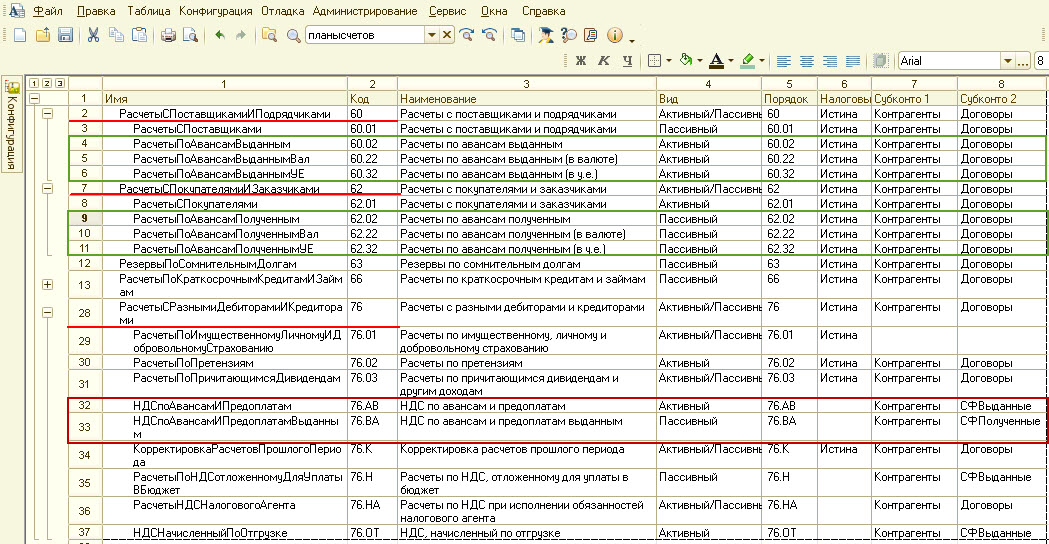
Task: Open the Конфигурация menu
Action: pyautogui.click(x=215, y=11)
